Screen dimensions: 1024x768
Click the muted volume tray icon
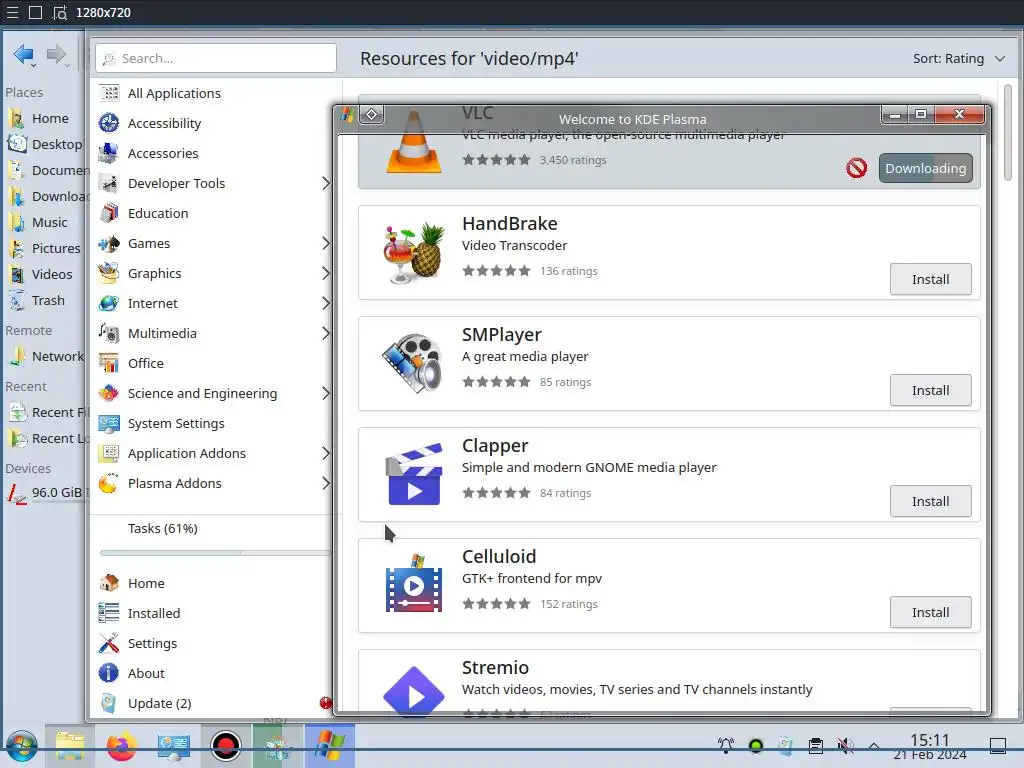pos(845,745)
